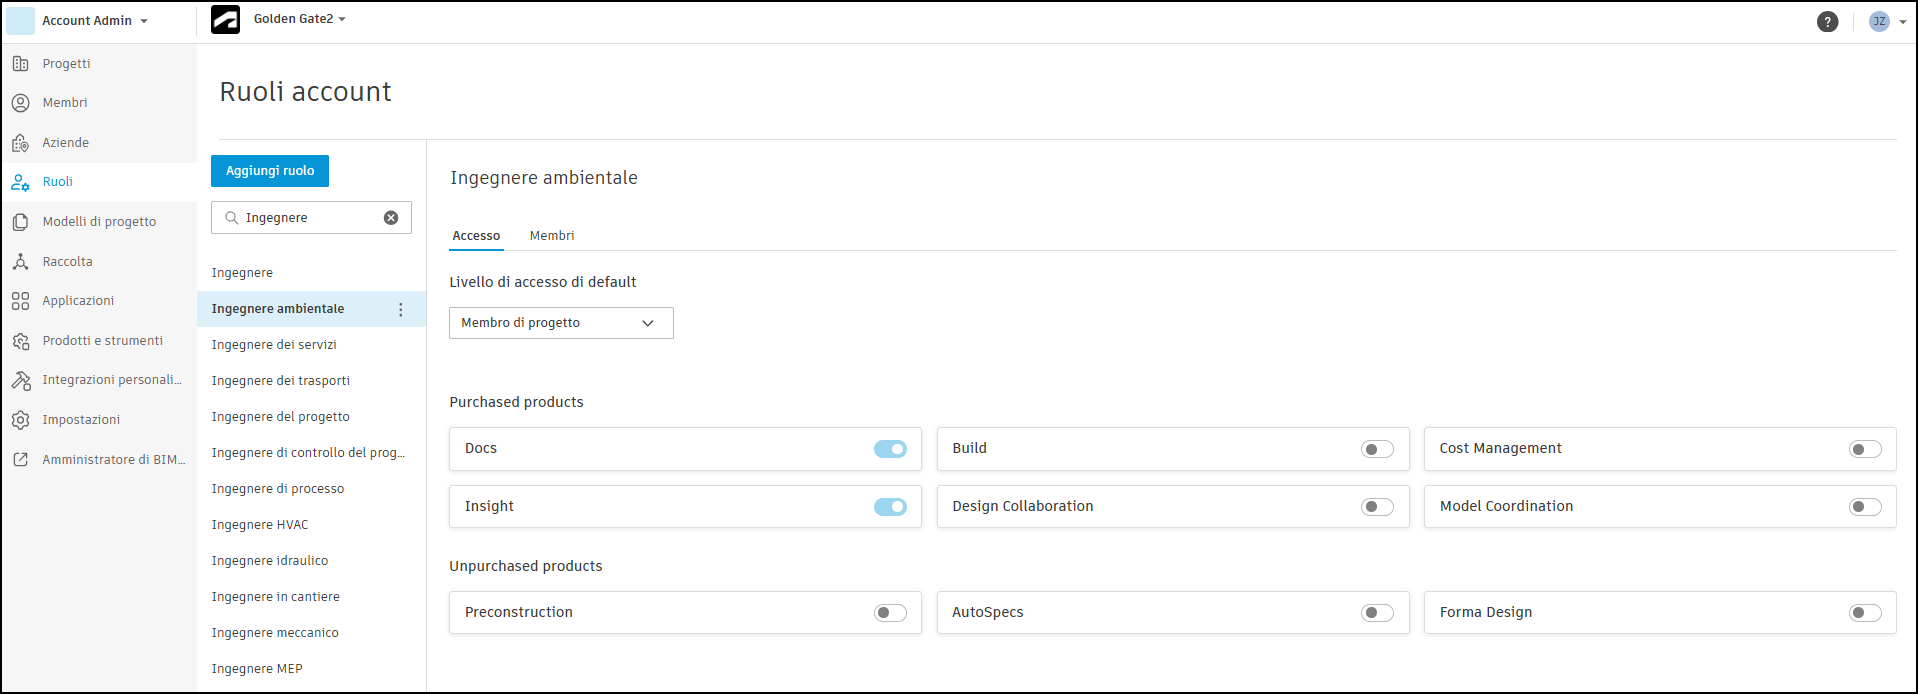Clear the role search field
The height and width of the screenshot is (694, 1918).
pos(391,218)
